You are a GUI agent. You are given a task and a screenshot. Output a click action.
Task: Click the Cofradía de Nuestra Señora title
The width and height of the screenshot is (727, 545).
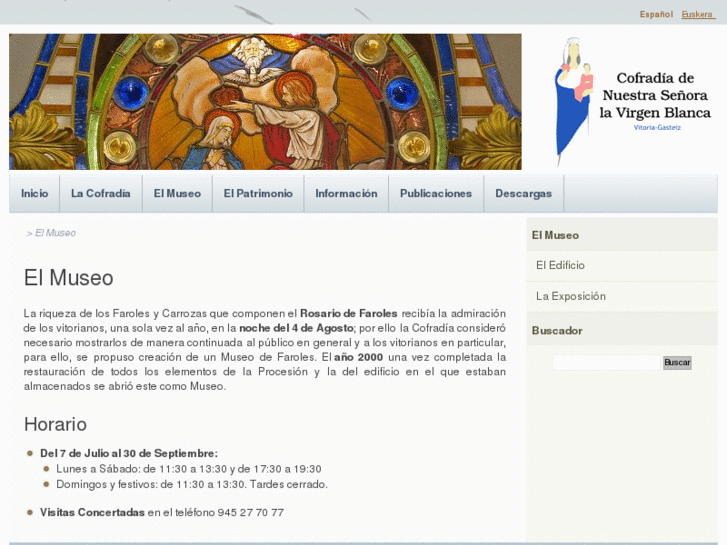point(655,95)
